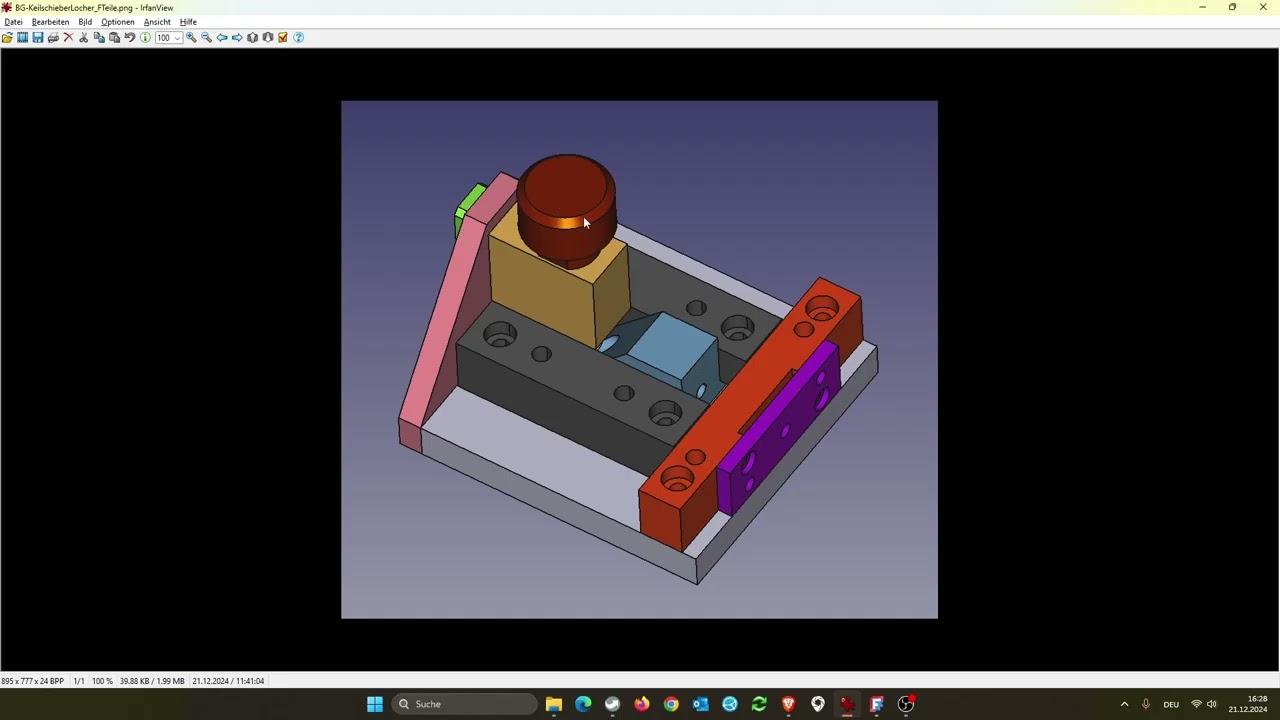Open Firefox from taskbar
Image resolution: width=1280 pixels, height=720 pixels.
(x=642, y=704)
